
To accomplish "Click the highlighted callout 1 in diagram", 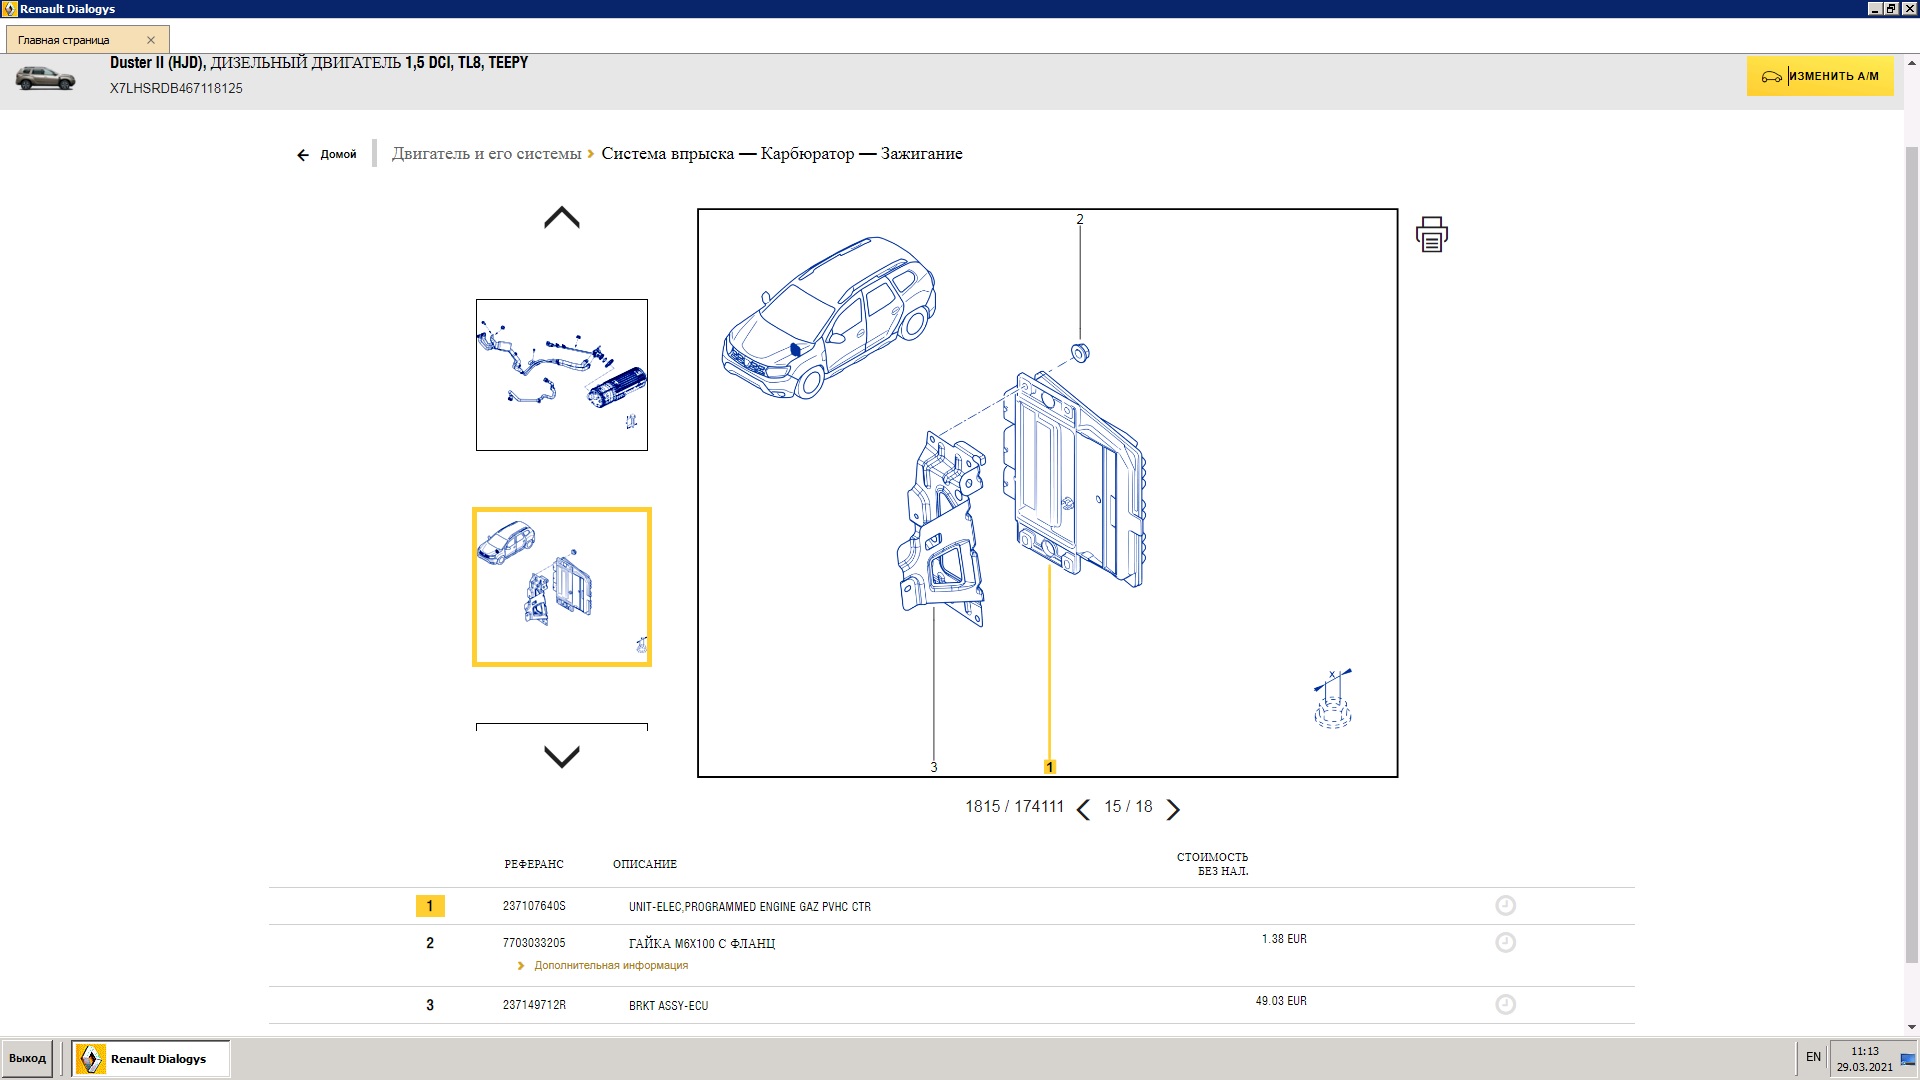I will (x=1050, y=767).
